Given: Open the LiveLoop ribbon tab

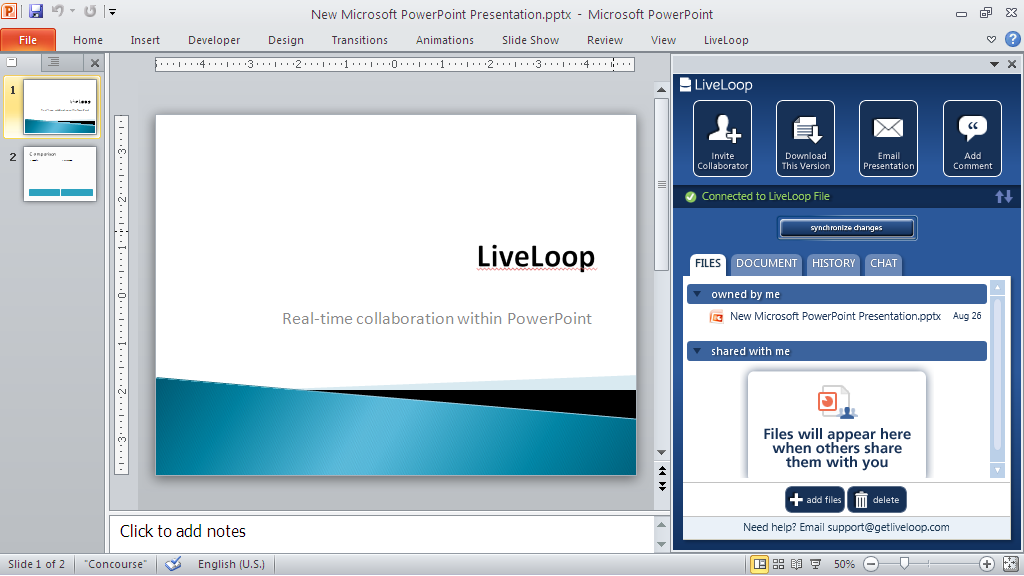Looking at the screenshot, I should click(x=726, y=40).
